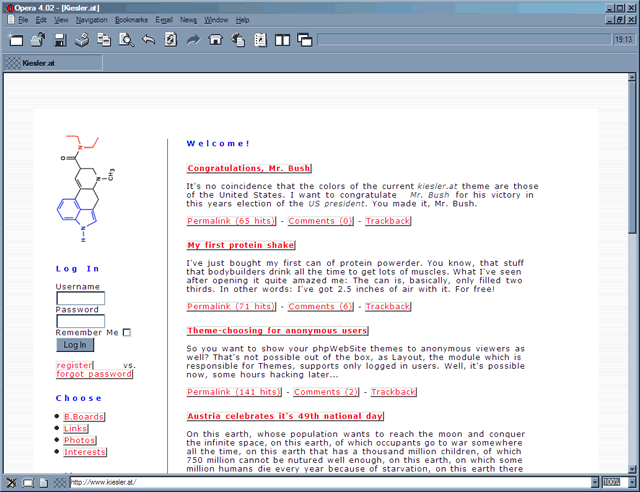Image resolution: width=640 pixels, height=492 pixels.
Task: Click the Tile windows toolbar icon
Action: pos(282,40)
